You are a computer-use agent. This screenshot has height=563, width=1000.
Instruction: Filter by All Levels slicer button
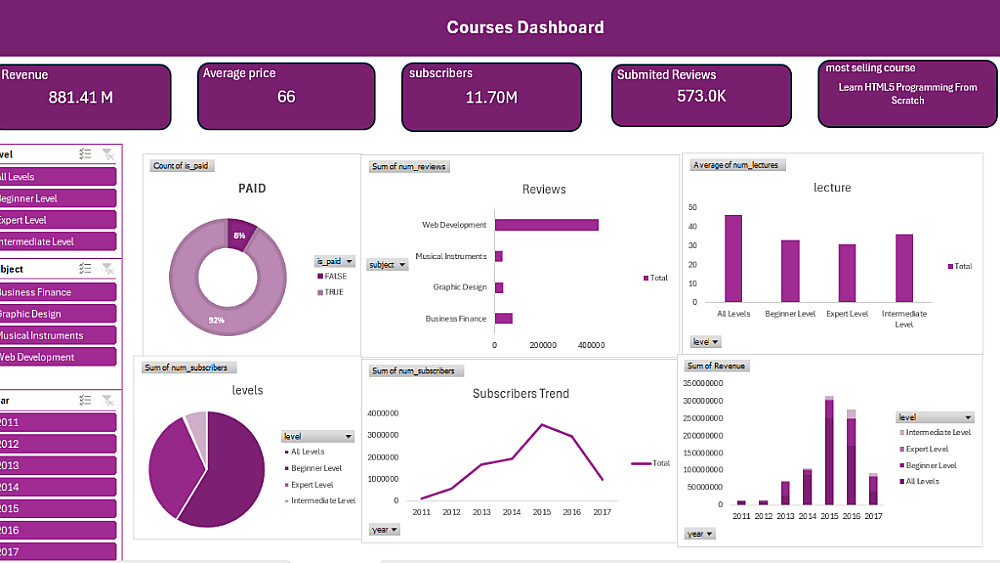coord(57,177)
